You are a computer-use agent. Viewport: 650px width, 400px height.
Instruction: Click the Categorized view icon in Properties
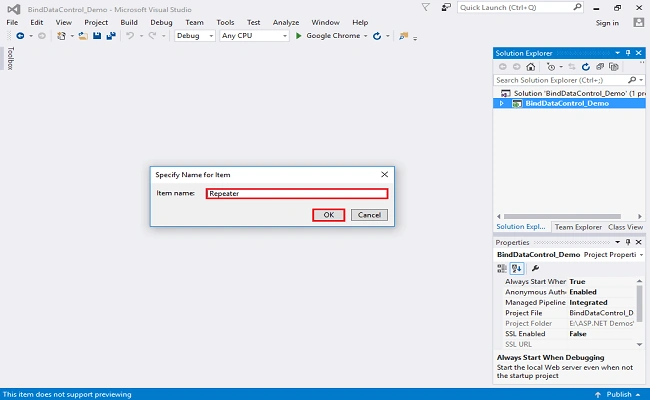[x=502, y=268]
